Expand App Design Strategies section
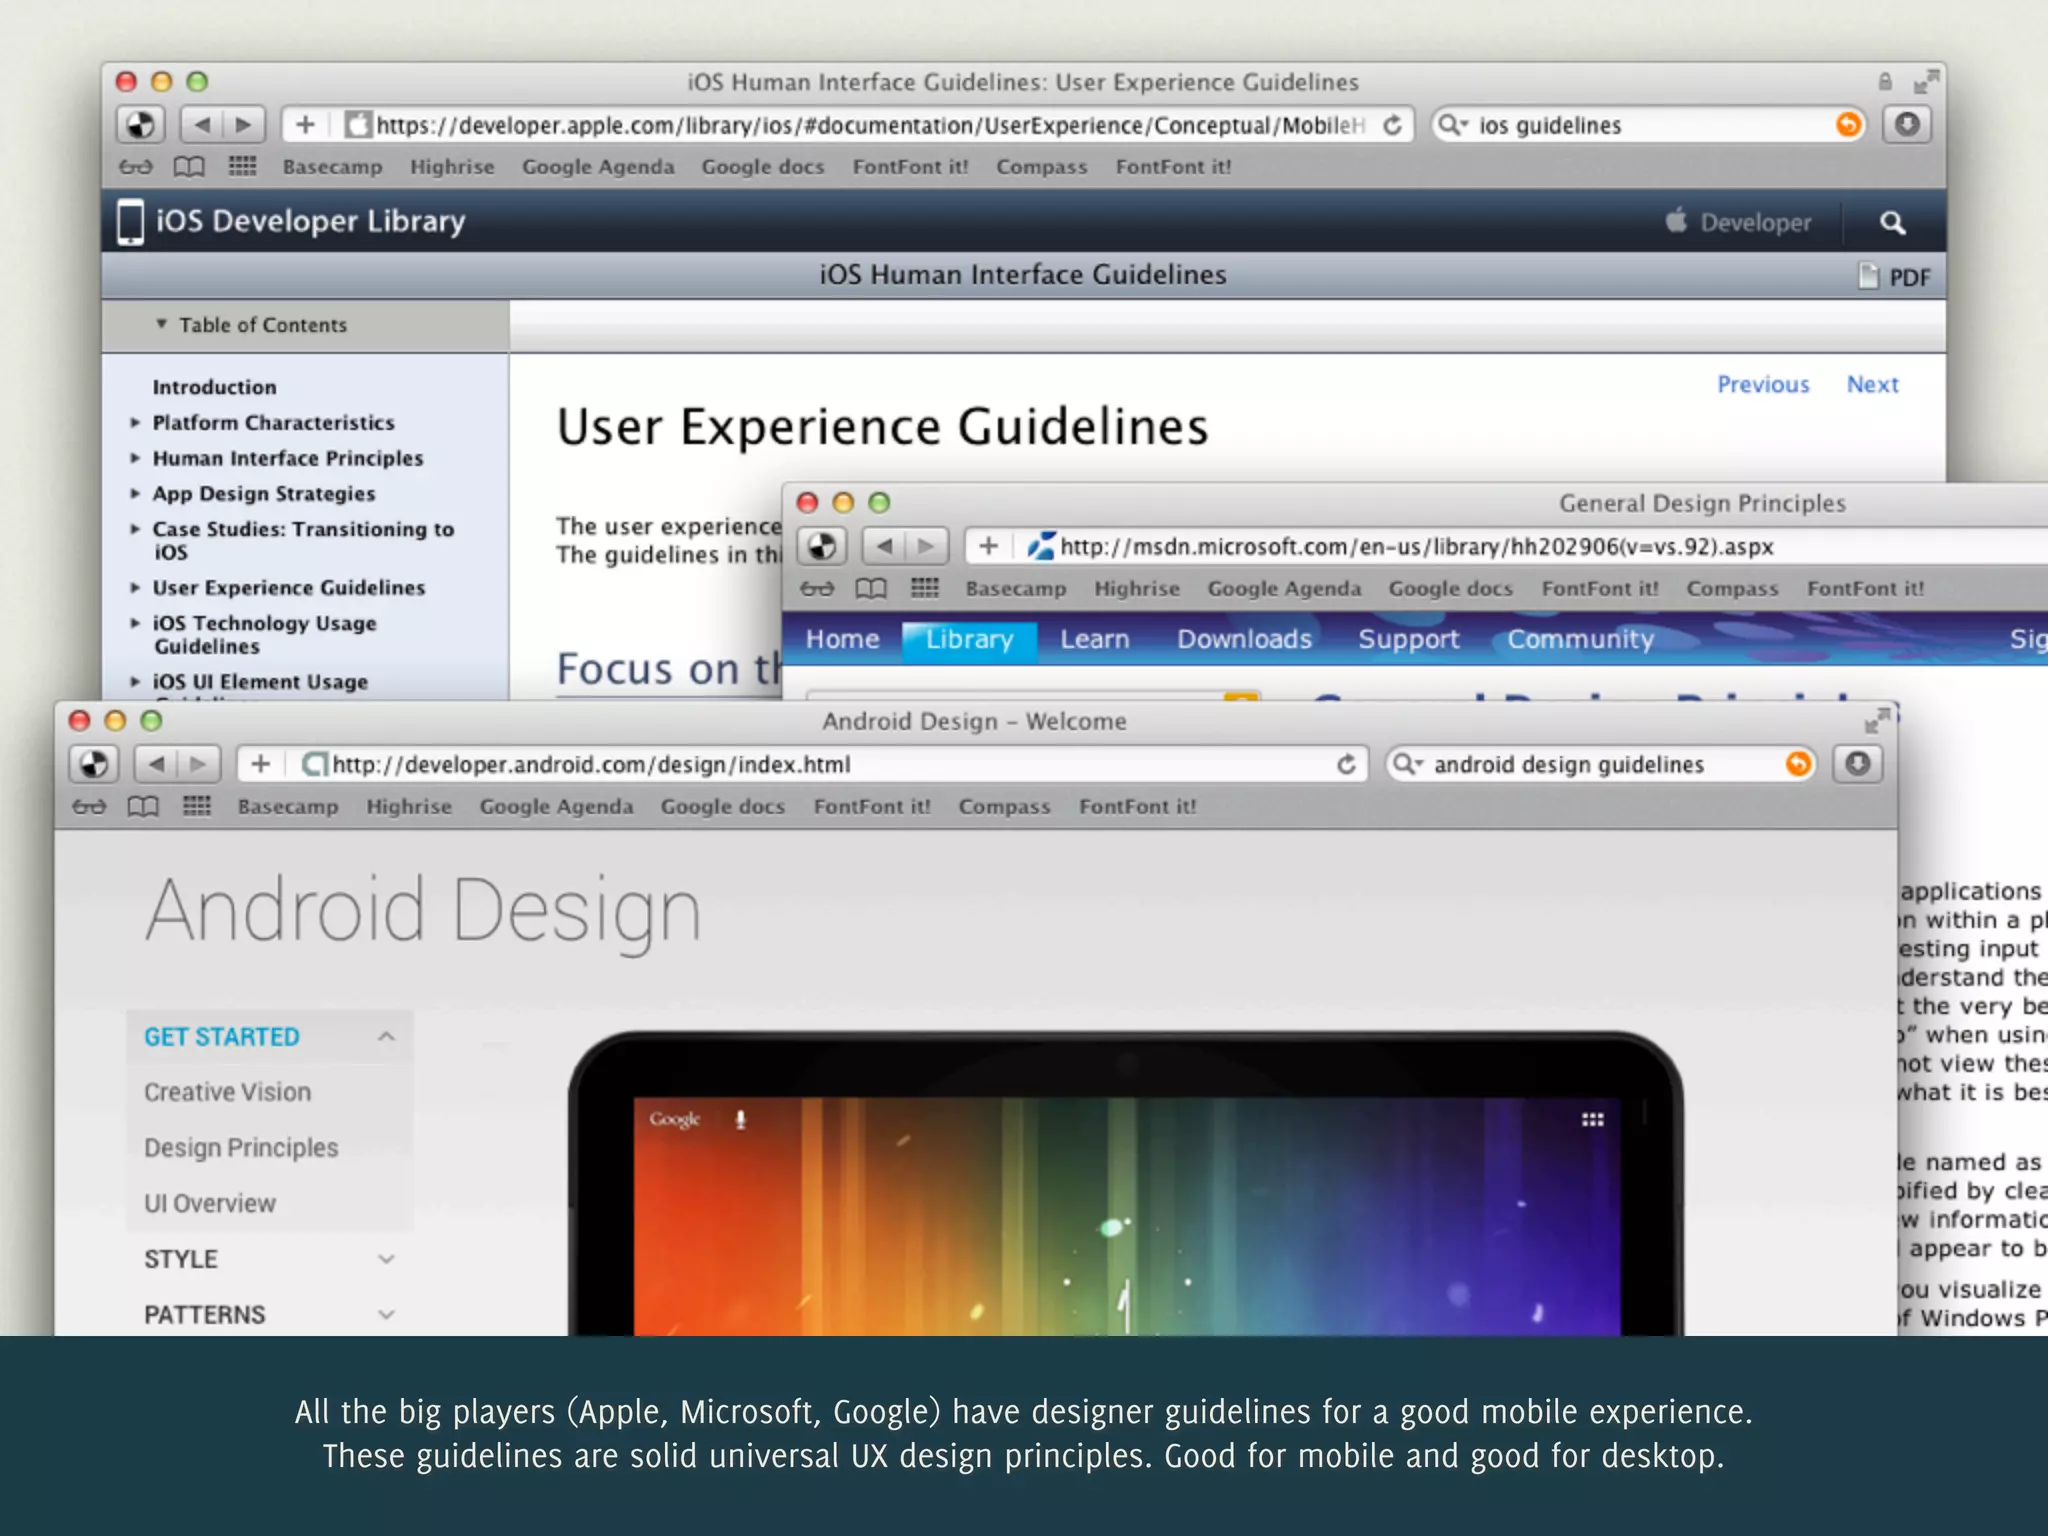This screenshot has height=1536, width=2048. [135, 494]
